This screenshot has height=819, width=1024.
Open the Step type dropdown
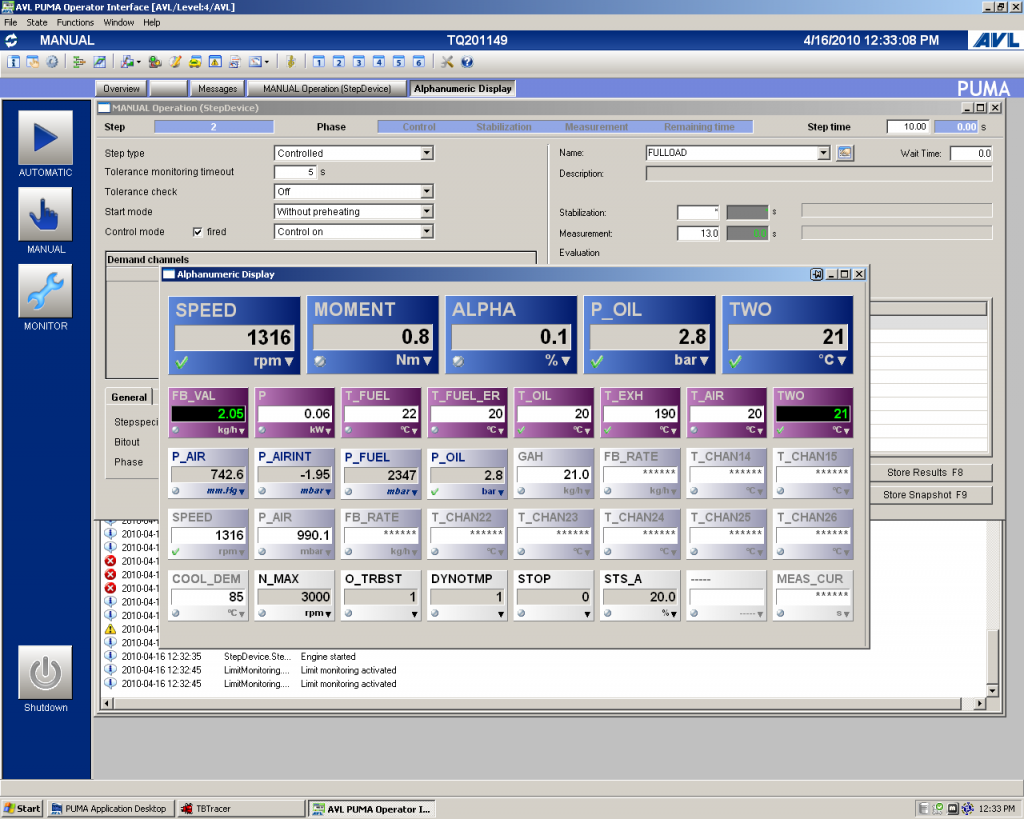click(426, 153)
